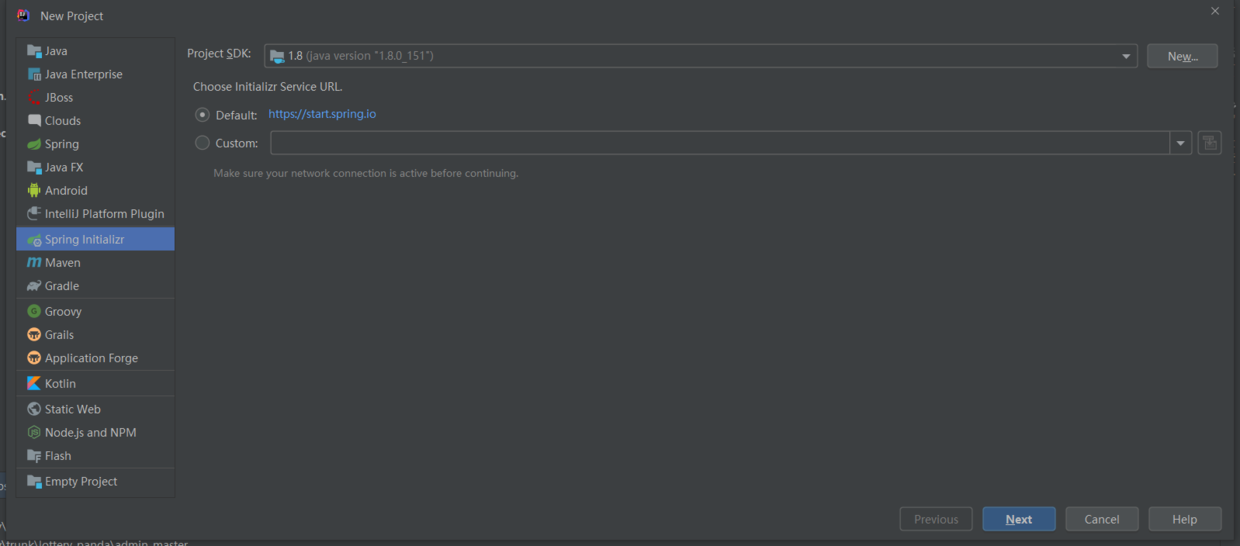Image resolution: width=1240 pixels, height=546 pixels.
Task: Click the Clouds speech-bubble icon
Action: [x=34, y=121]
